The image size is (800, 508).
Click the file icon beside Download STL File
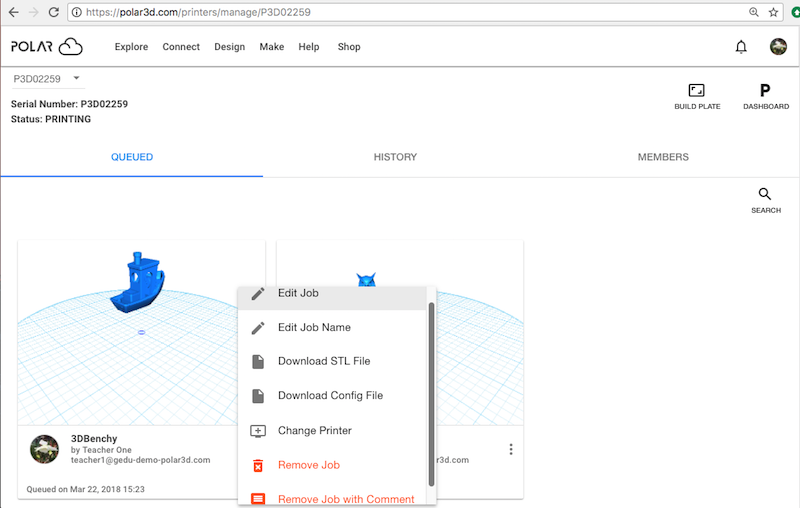coord(258,362)
